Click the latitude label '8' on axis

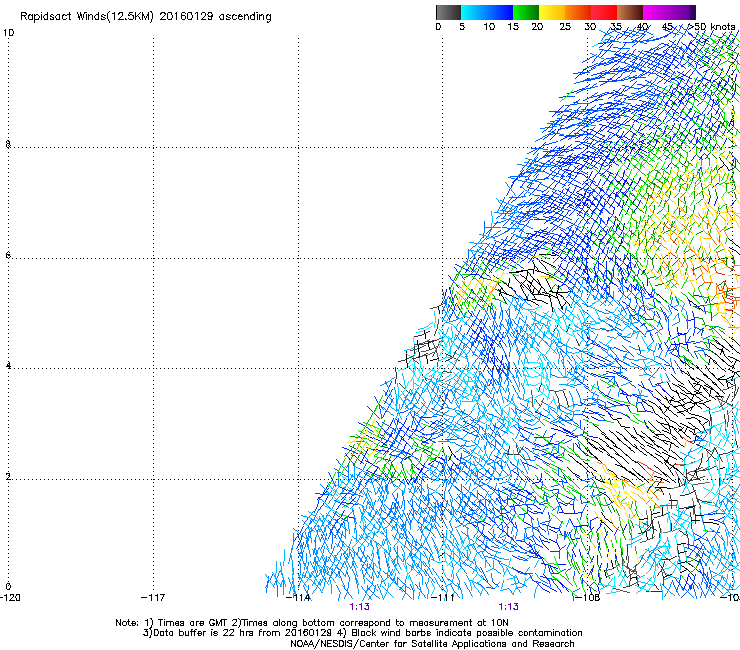(8, 144)
